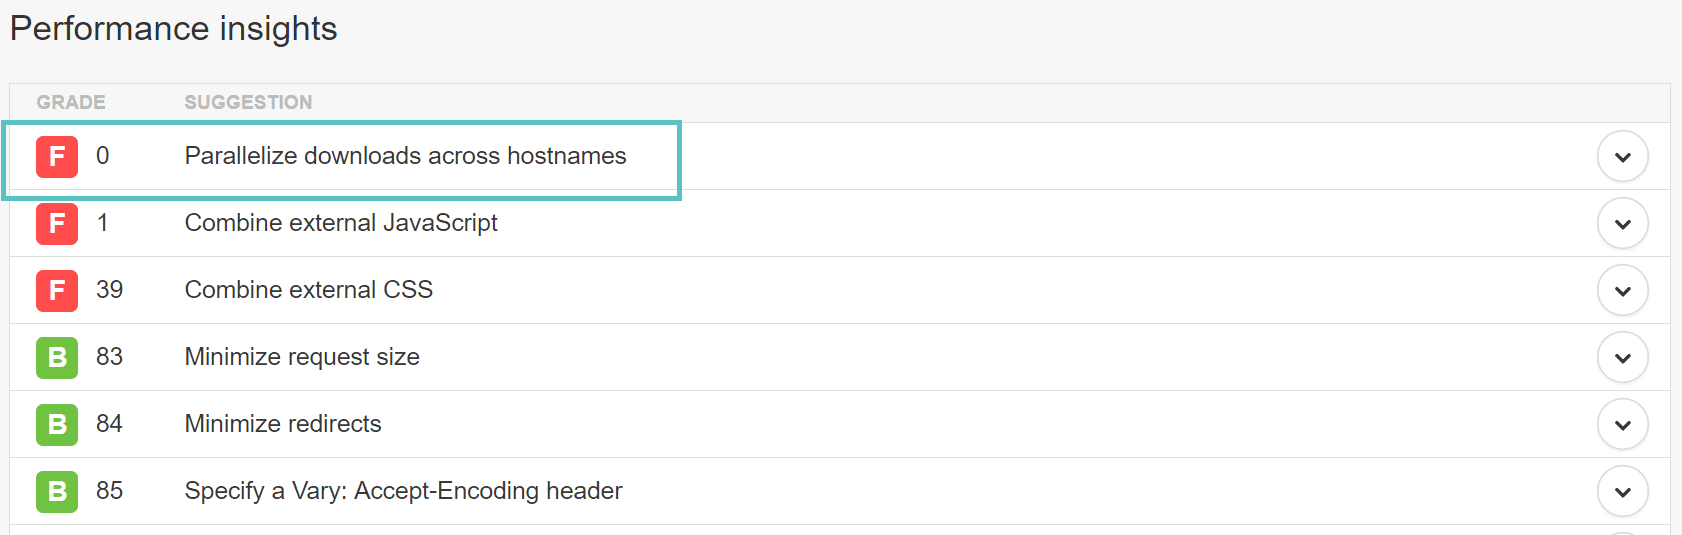
Task: Expand the Minimize request size details
Action: (1622, 358)
